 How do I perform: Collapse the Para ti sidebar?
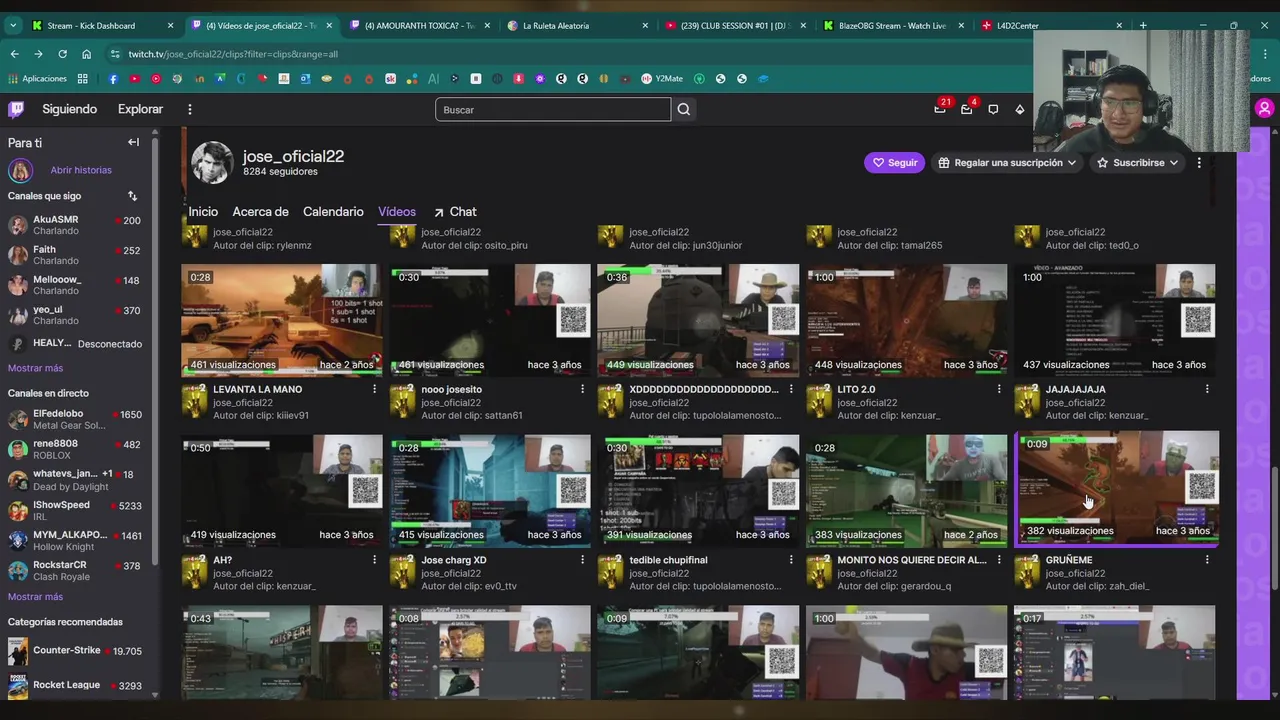pyautogui.click(x=133, y=142)
